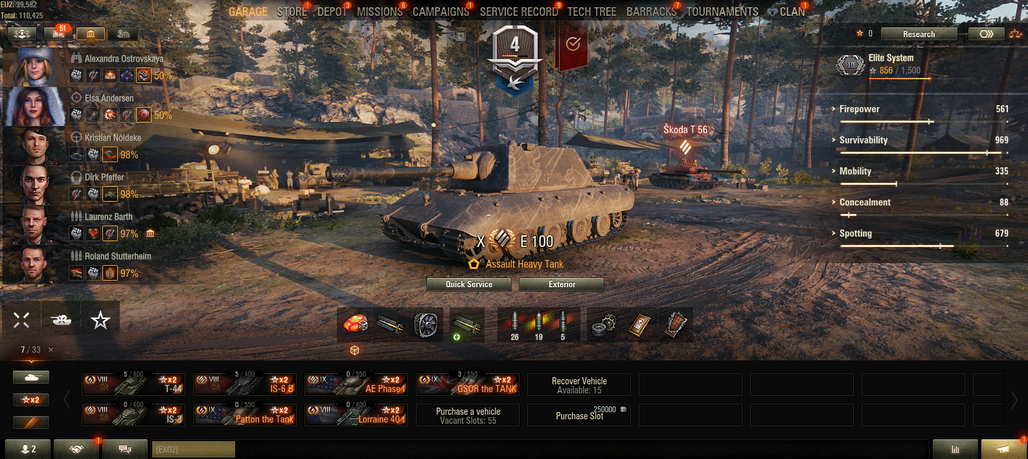The height and width of the screenshot is (459, 1028).
Task: Toggle the orange-stripe carousel filter
Action: point(31,422)
